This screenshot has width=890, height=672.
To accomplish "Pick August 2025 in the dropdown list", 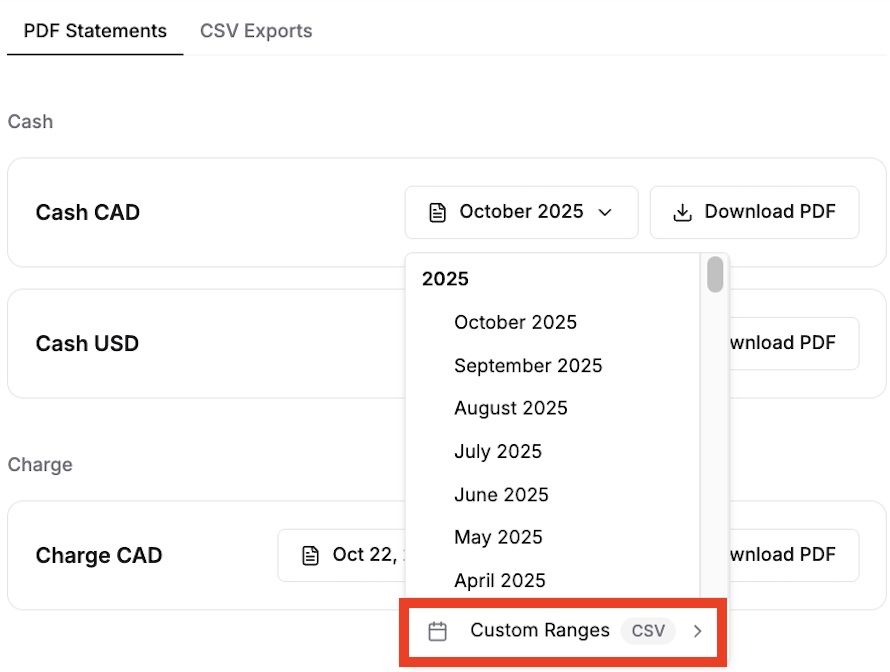I will [510, 408].
